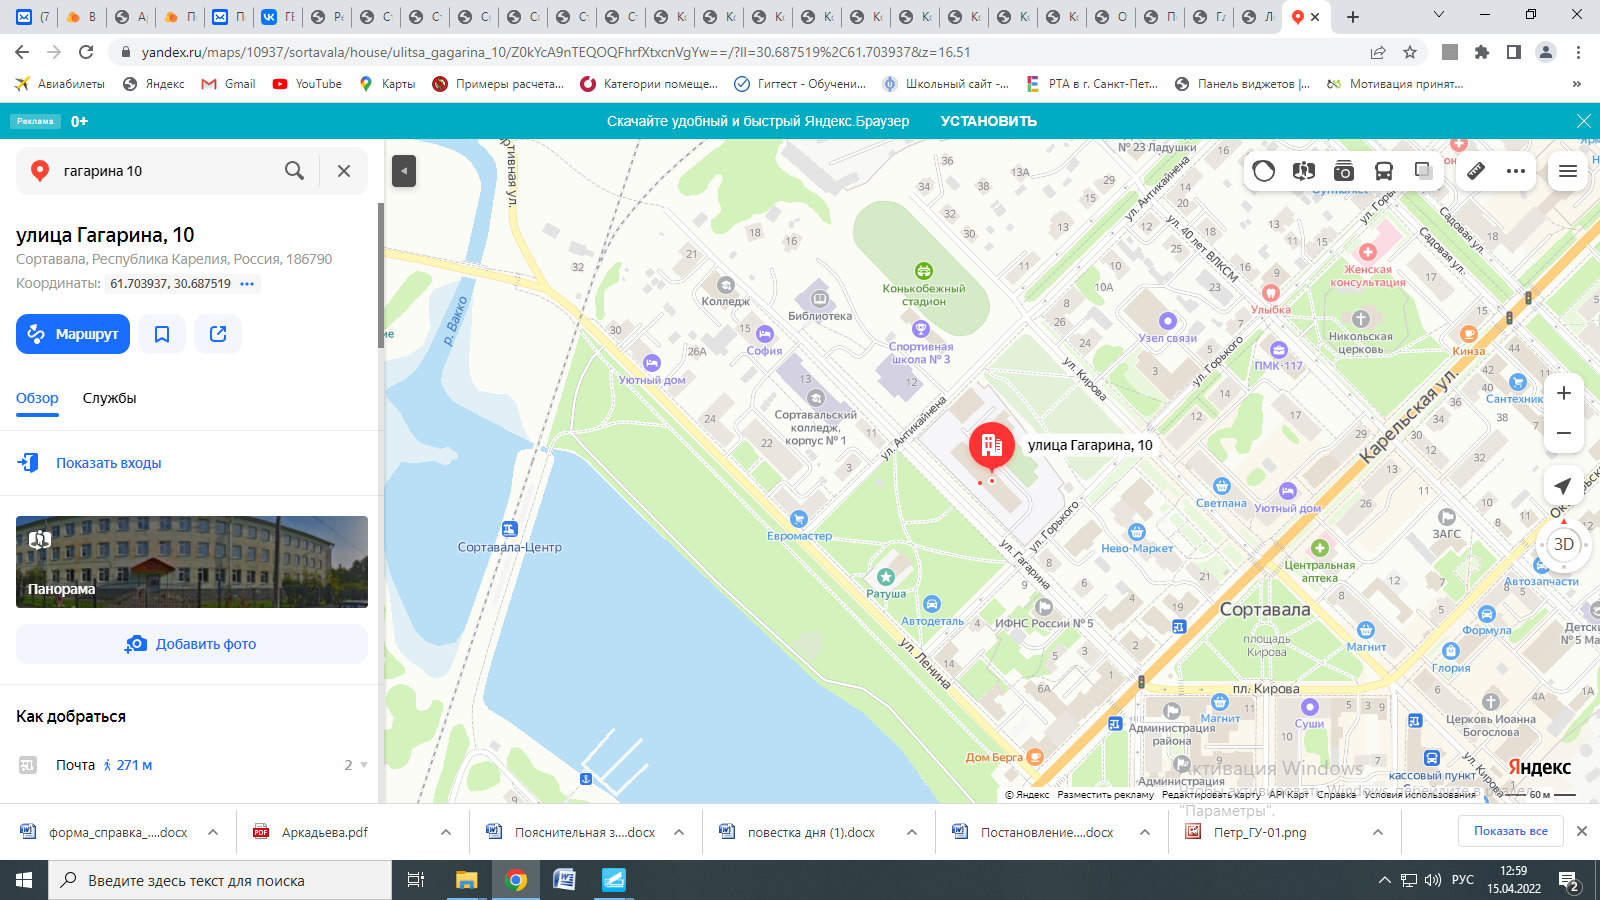Viewport: 1600px width, 900px height.
Task: Click Дом Берга marker
Action: [1035, 756]
